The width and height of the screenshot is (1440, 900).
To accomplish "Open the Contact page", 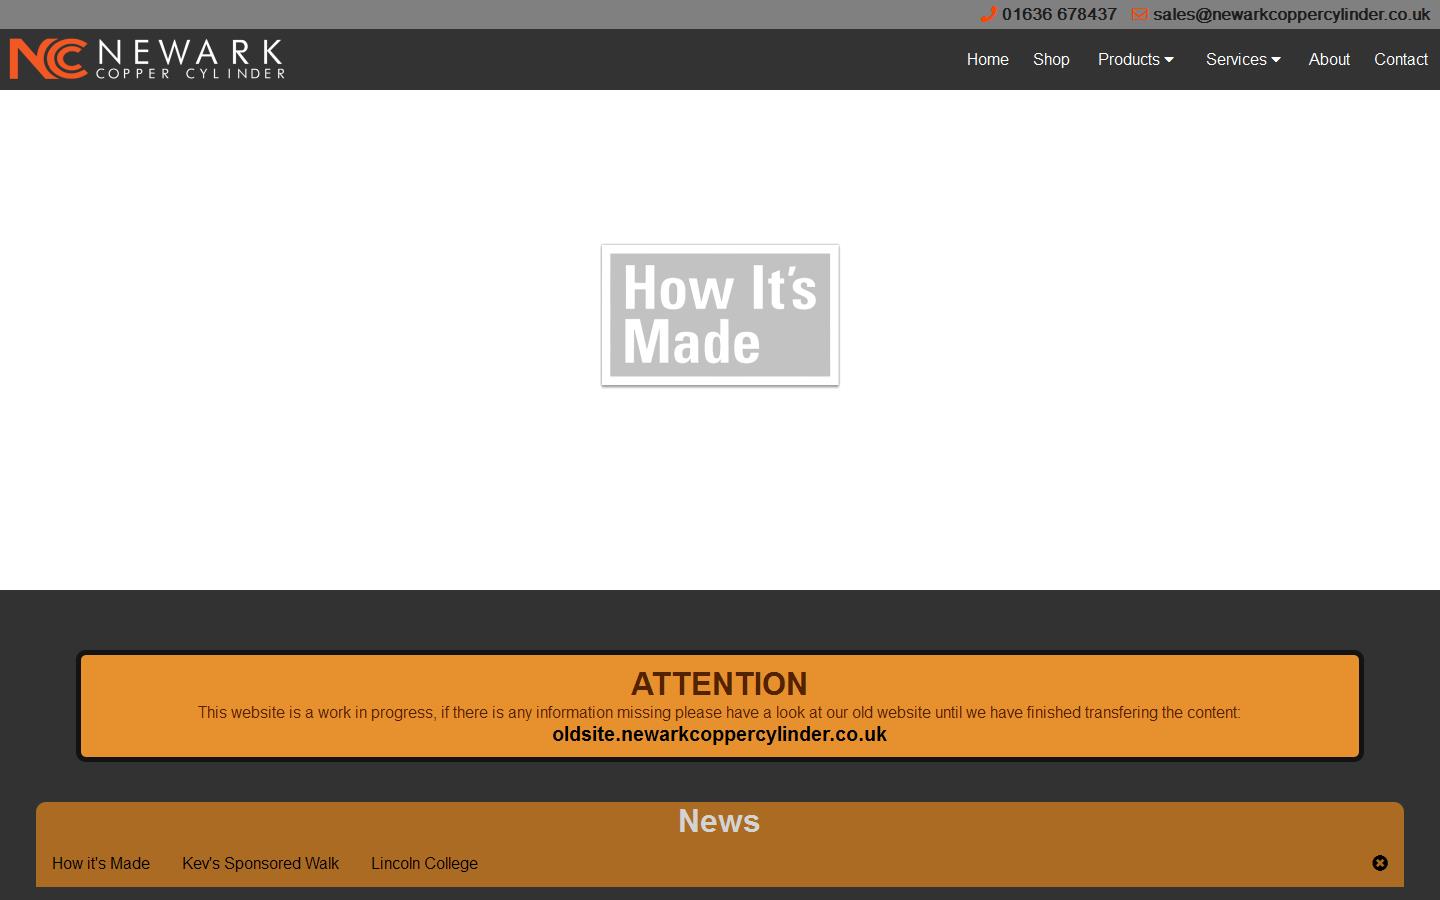I will [1400, 60].
